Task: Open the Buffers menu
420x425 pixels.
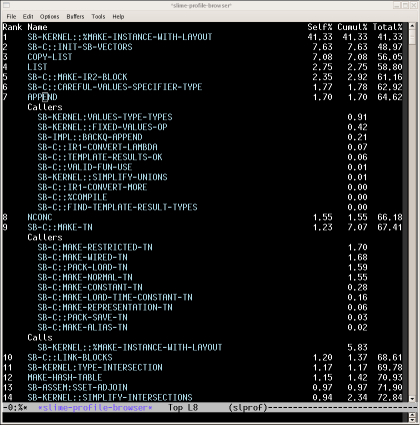Action: [x=75, y=16]
